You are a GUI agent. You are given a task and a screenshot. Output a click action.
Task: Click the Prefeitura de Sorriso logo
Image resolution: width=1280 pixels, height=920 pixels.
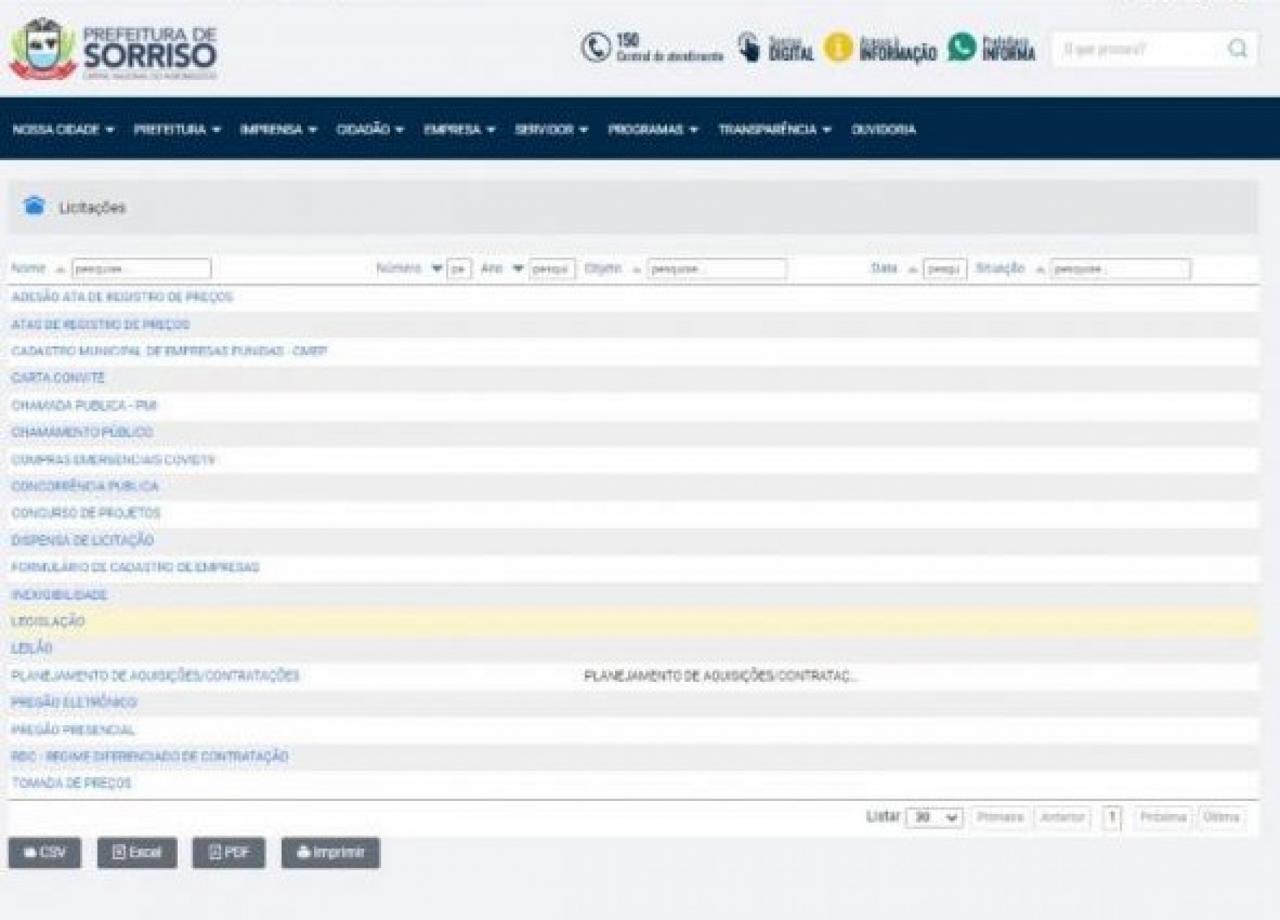(x=112, y=49)
